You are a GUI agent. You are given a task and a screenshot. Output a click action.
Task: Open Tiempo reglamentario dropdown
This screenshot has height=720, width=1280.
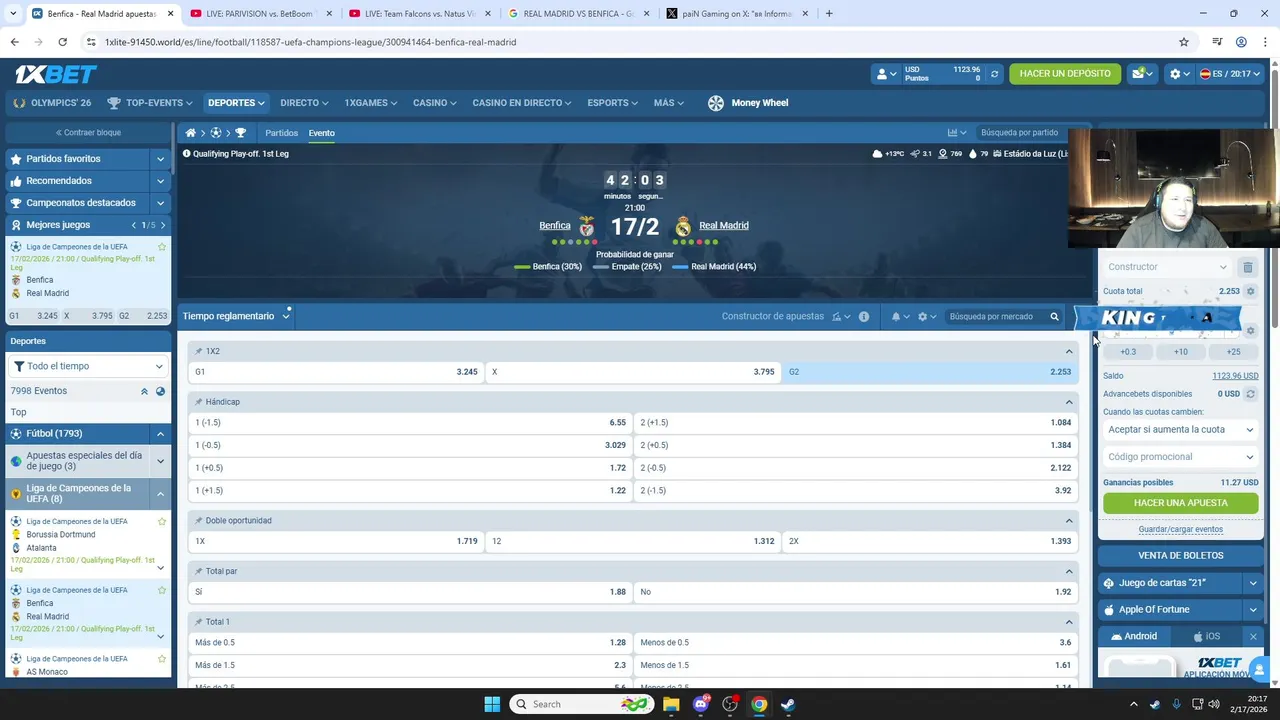236,316
